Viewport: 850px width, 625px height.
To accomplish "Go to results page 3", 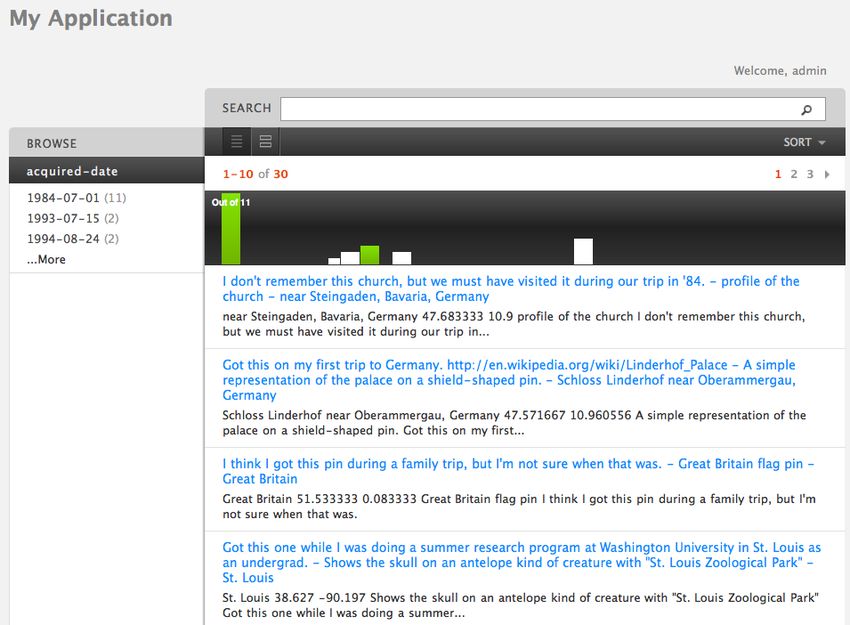I will [x=810, y=174].
